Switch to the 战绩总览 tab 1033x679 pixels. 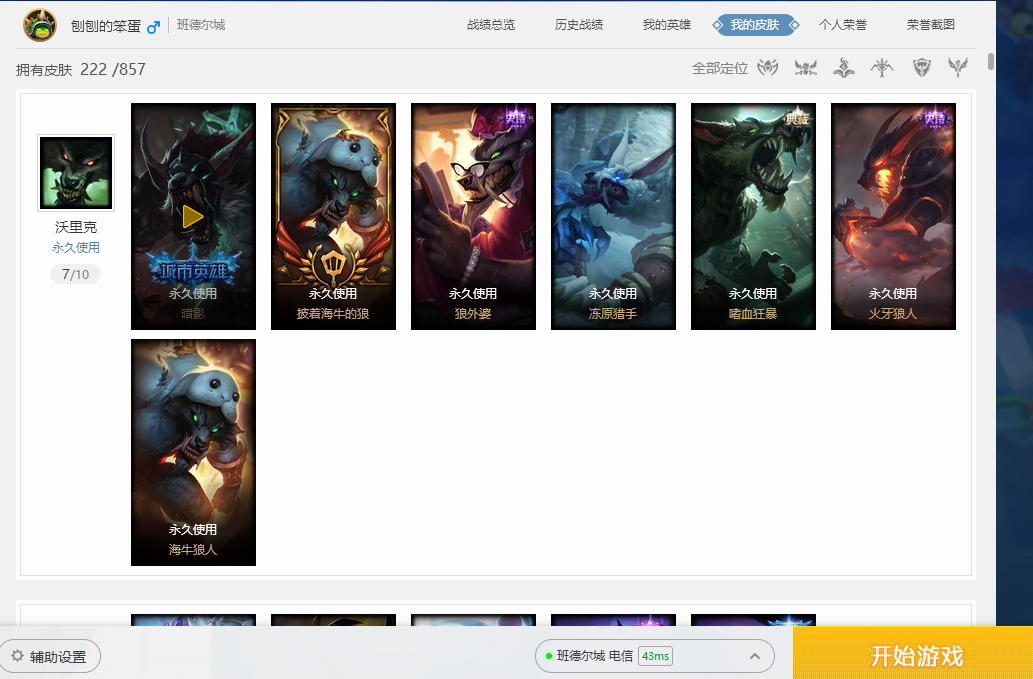(491, 25)
